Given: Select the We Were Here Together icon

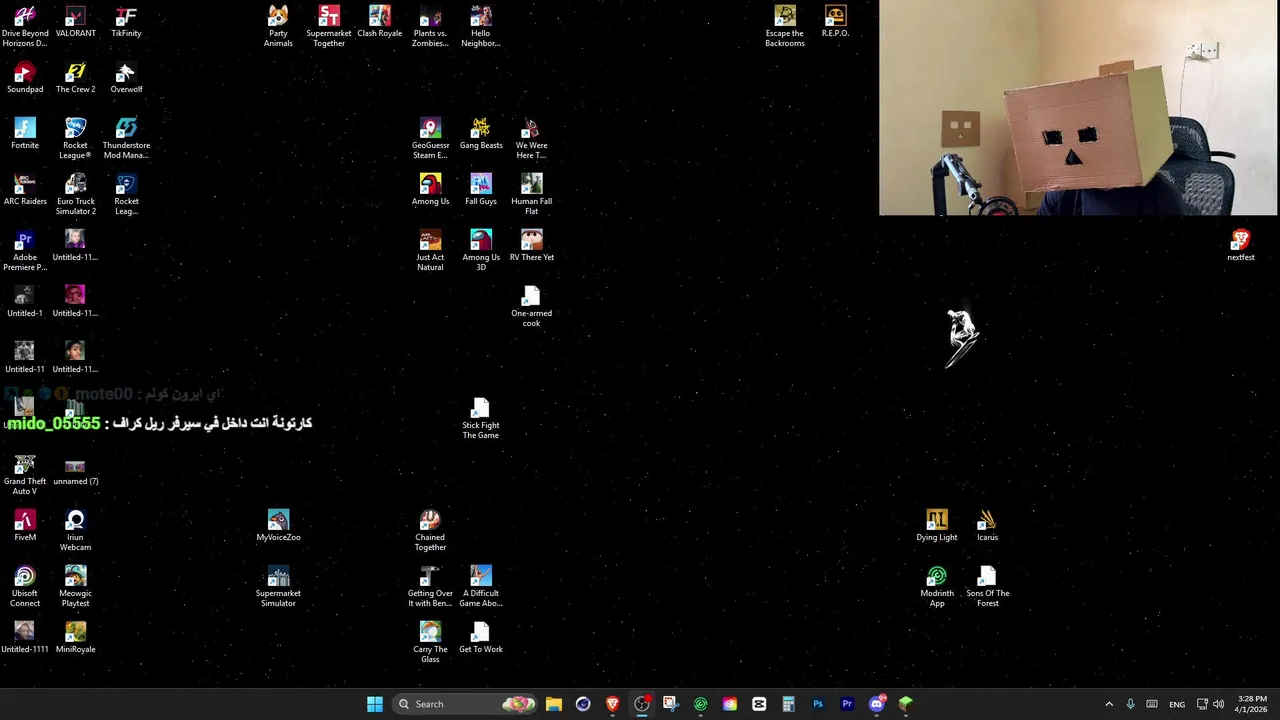Looking at the screenshot, I should pos(531,138).
